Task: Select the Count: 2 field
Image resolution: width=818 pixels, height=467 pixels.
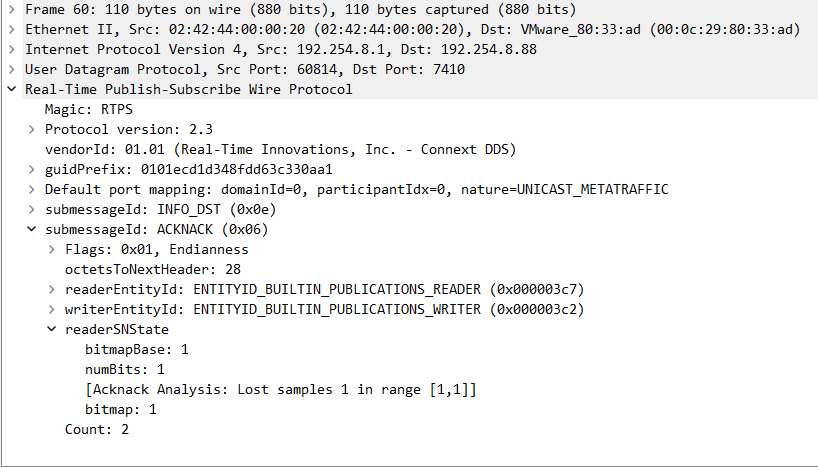Action: 97,429
